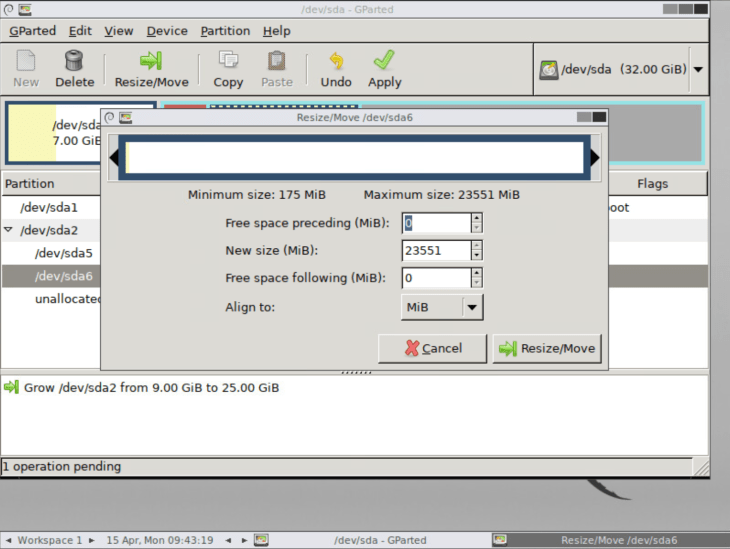This screenshot has width=730, height=549.
Task: Select the /dev/sda2 partition row
Action: [x=51, y=230]
